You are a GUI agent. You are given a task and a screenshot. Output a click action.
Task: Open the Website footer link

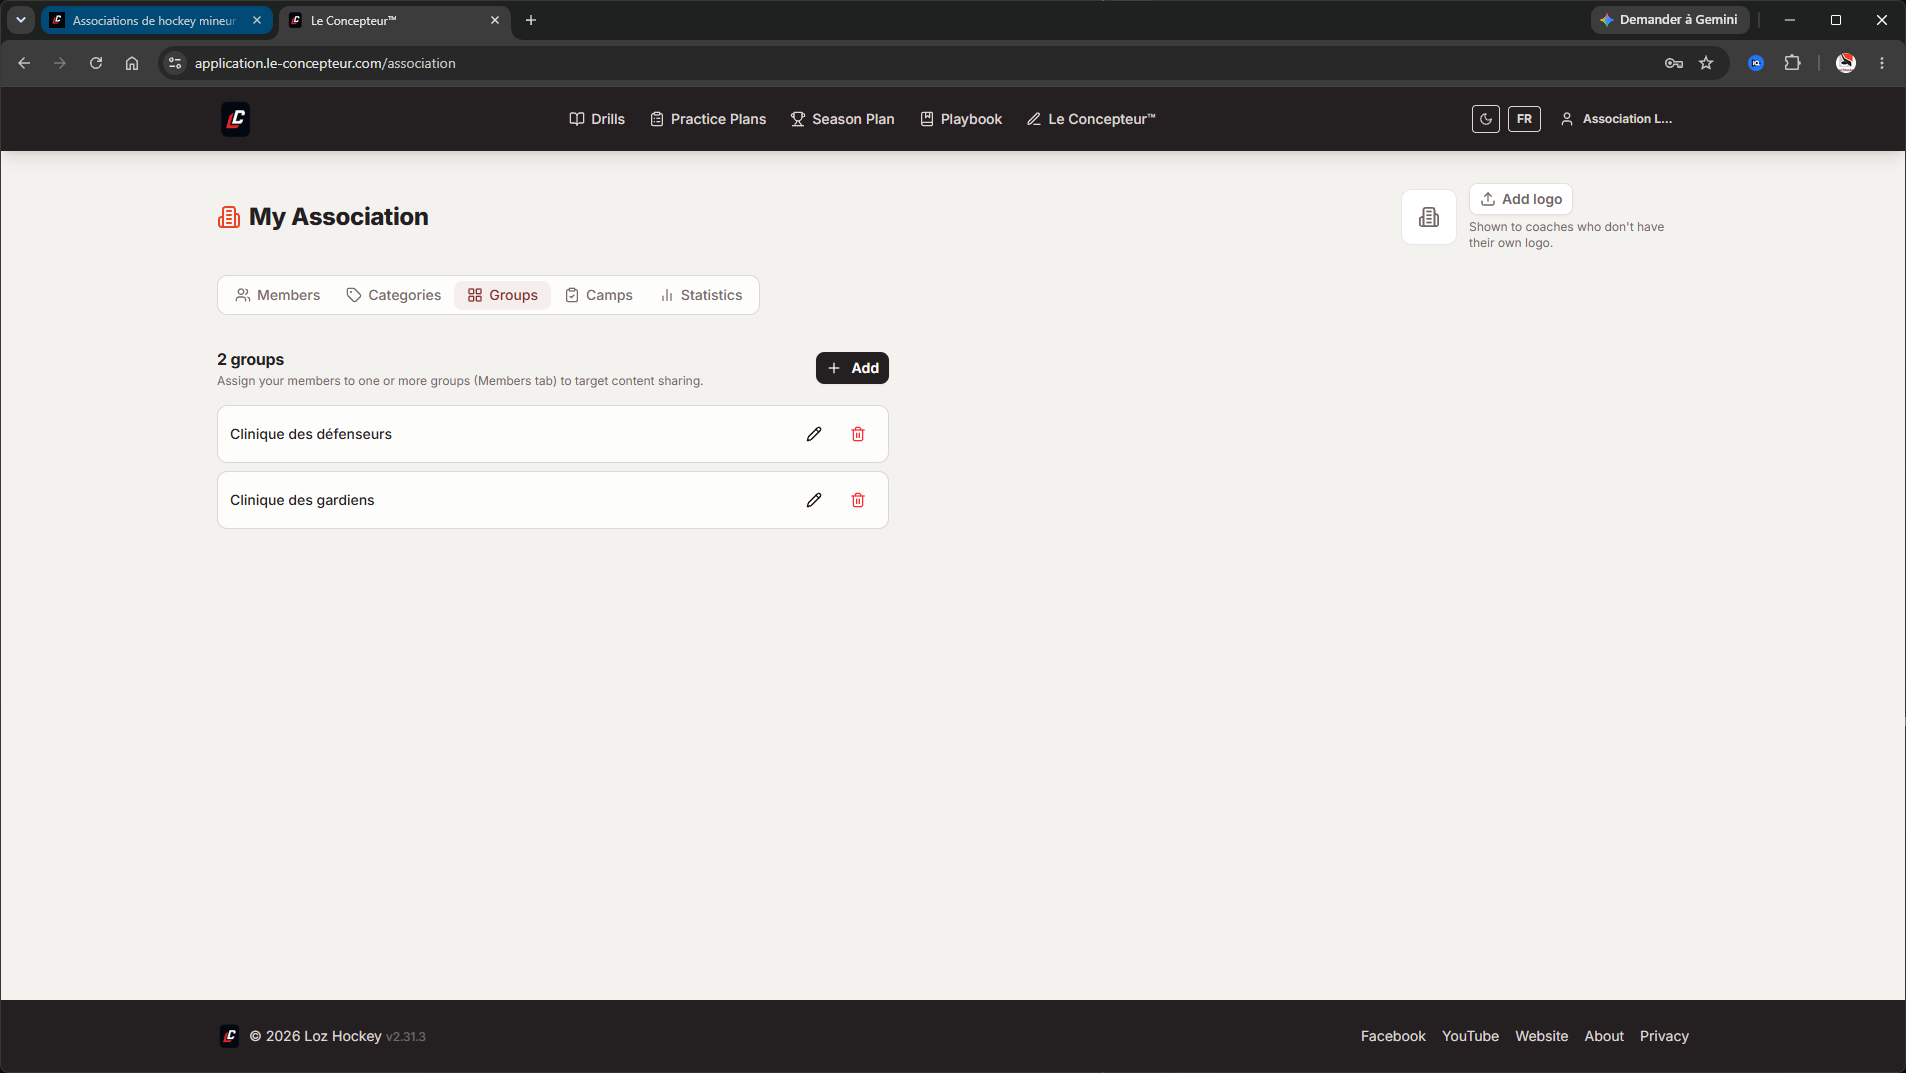pyautogui.click(x=1541, y=1036)
